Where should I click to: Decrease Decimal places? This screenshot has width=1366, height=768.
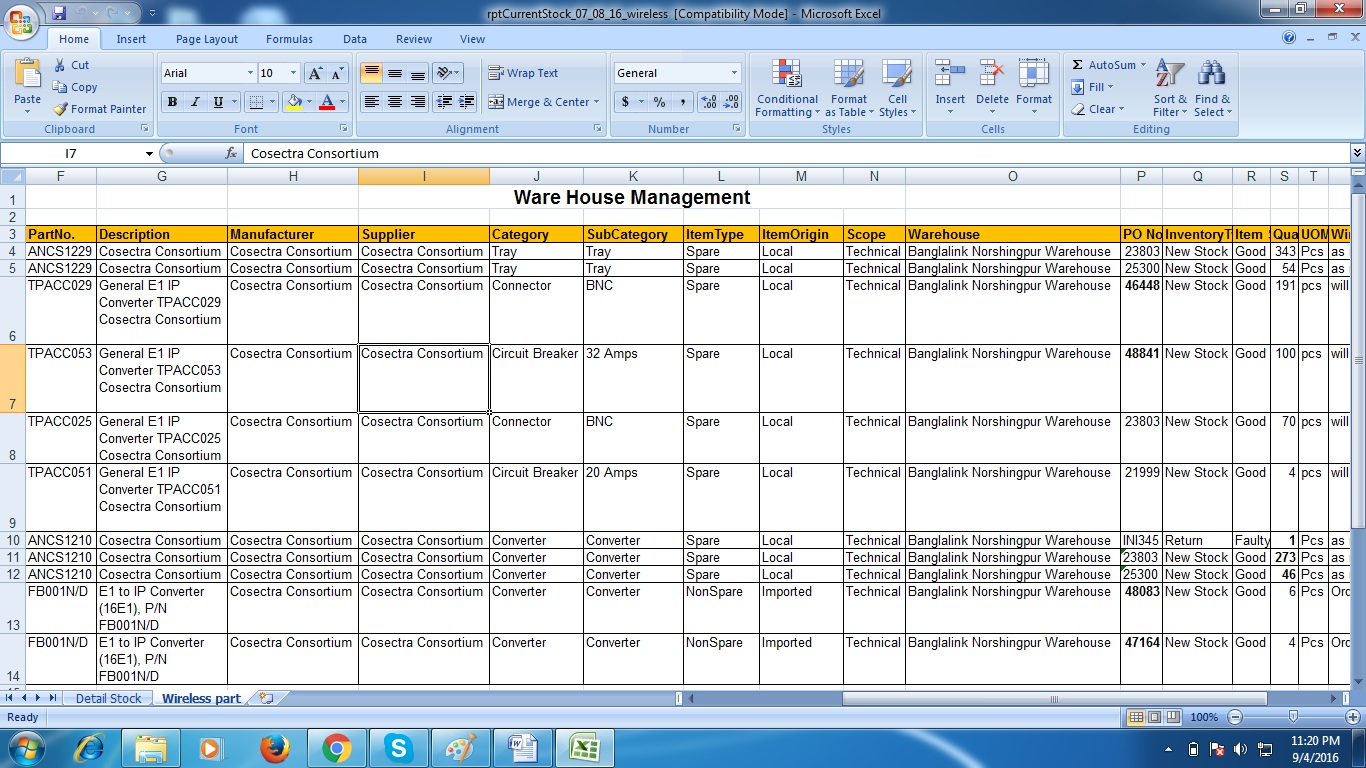(x=731, y=102)
